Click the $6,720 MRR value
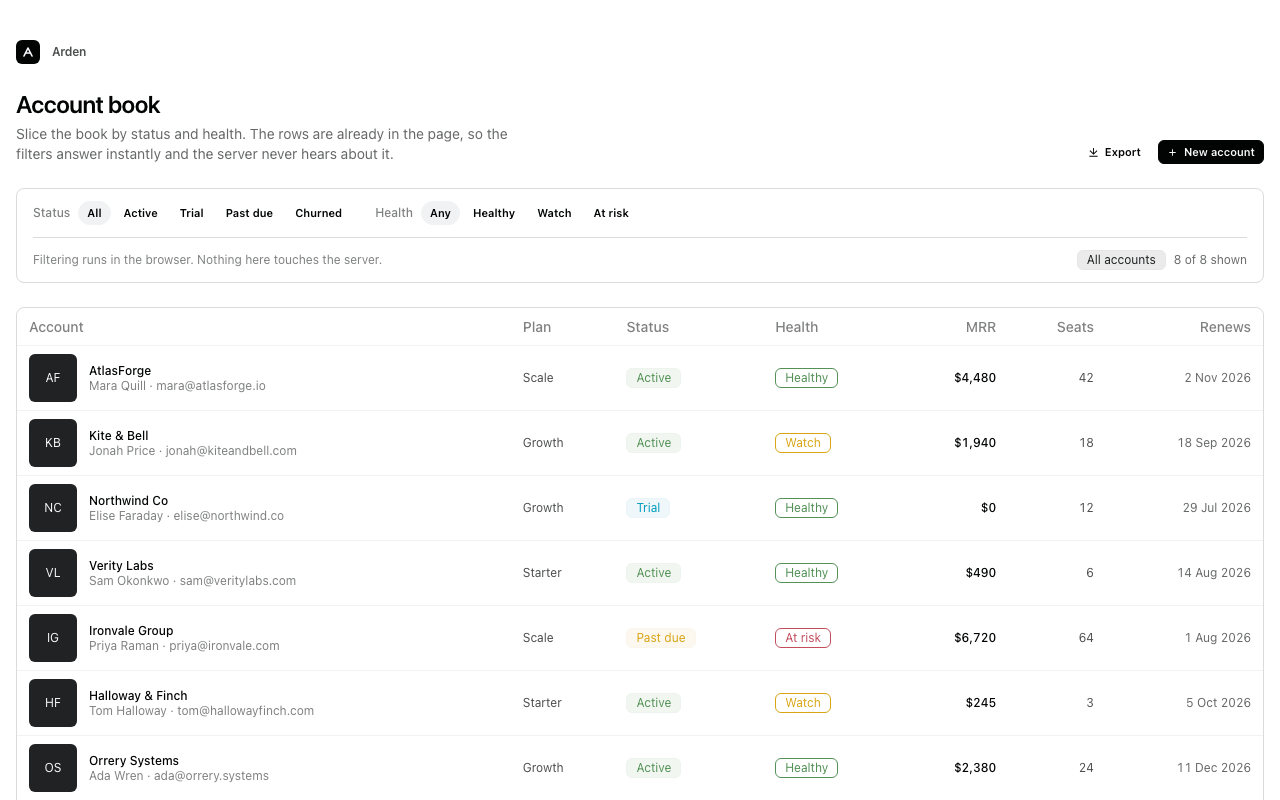This screenshot has width=1280, height=800. point(975,638)
